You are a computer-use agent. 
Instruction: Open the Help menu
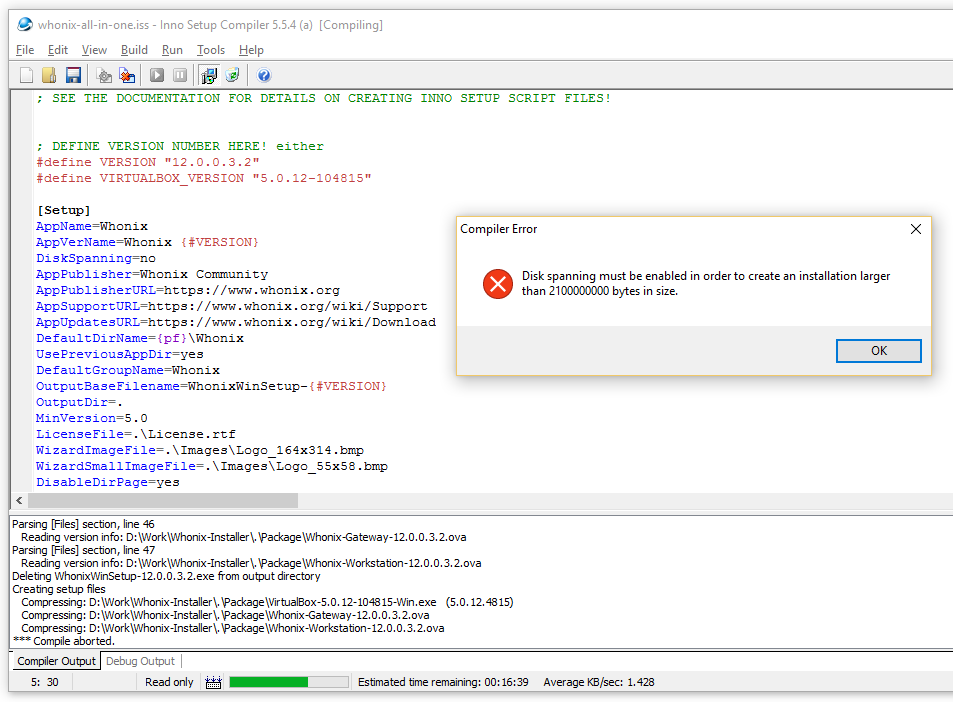click(x=251, y=50)
